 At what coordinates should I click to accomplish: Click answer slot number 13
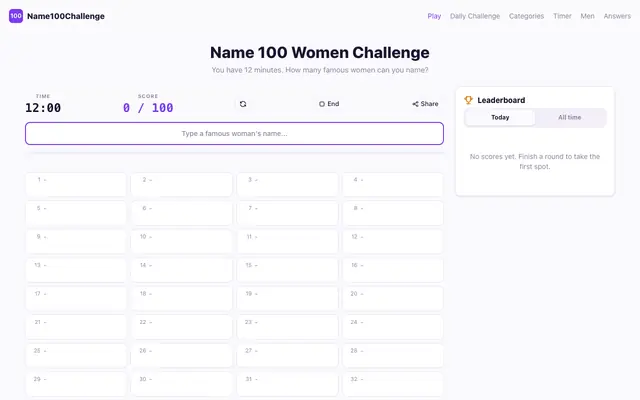[76, 270]
